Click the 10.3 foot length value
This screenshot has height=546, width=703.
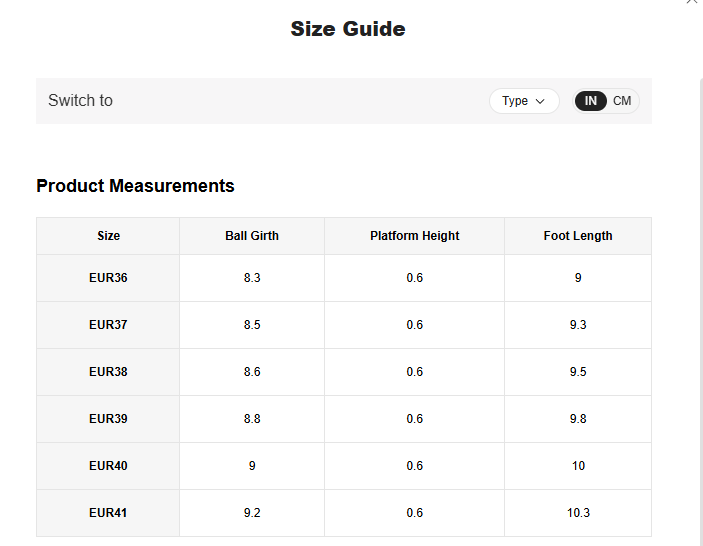[578, 513]
